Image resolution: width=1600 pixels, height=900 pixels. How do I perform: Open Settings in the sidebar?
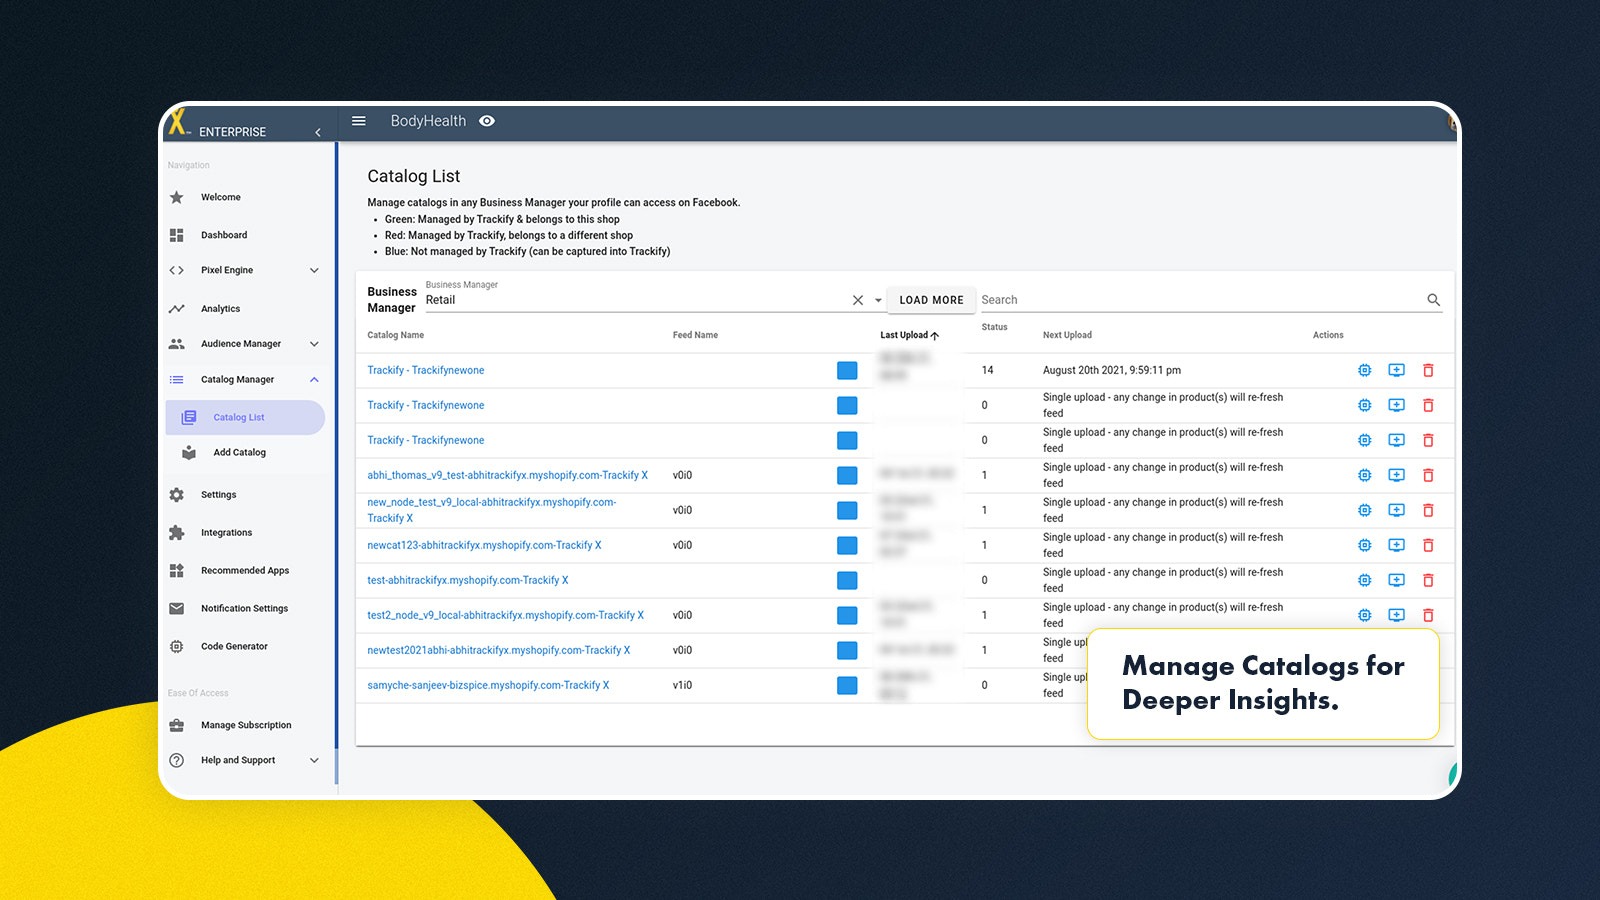tap(218, 495)
